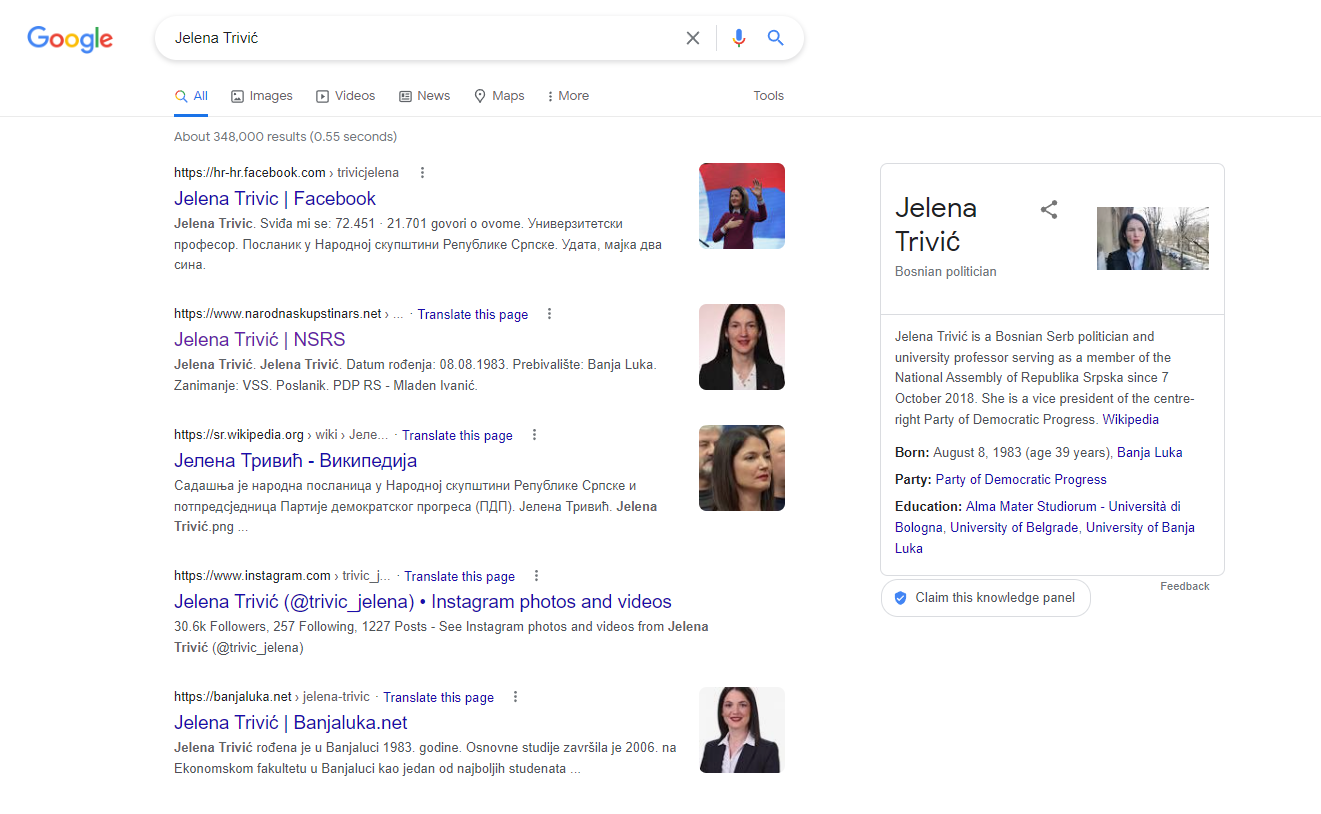Expand the More search options menu
The width and height of the screenshot is (1321, 814).
click(x=568, y=96)
